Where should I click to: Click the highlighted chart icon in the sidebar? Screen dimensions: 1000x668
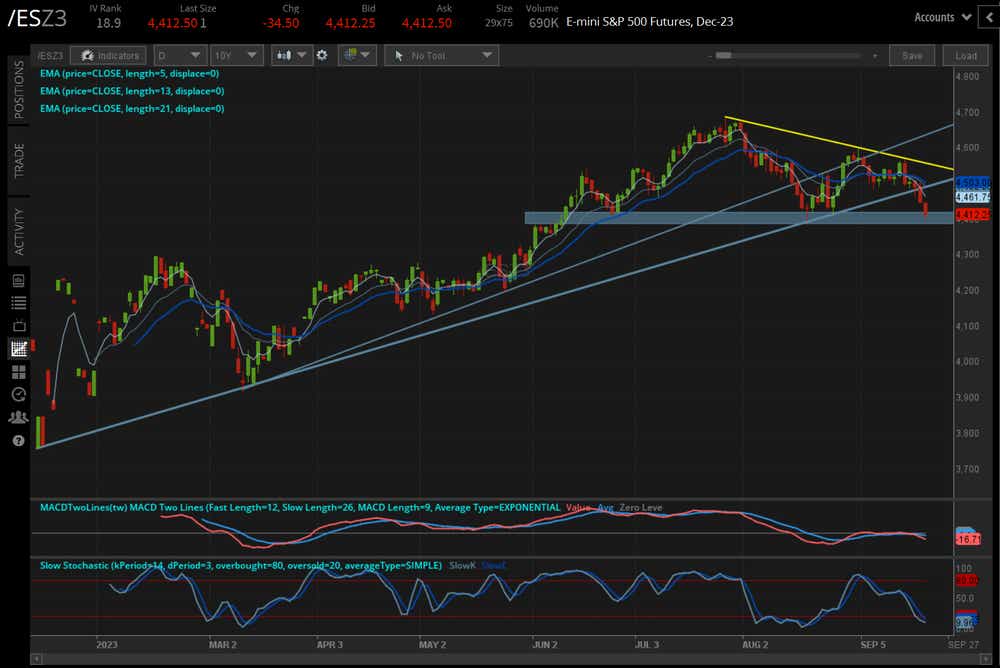point(16,349)
